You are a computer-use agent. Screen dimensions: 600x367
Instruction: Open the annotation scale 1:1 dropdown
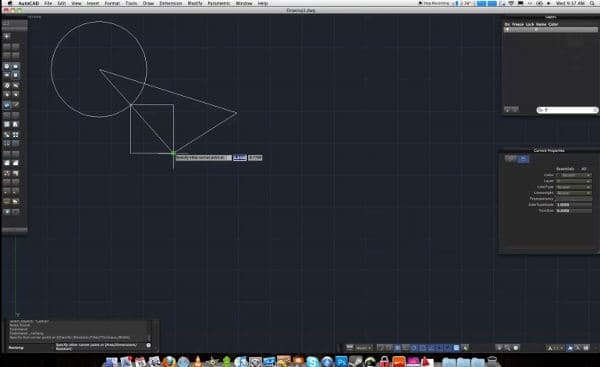point(556,348)
